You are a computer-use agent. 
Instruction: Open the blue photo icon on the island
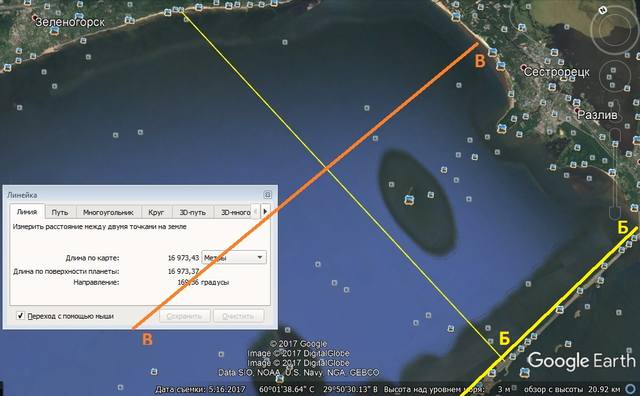pos(408,200)
